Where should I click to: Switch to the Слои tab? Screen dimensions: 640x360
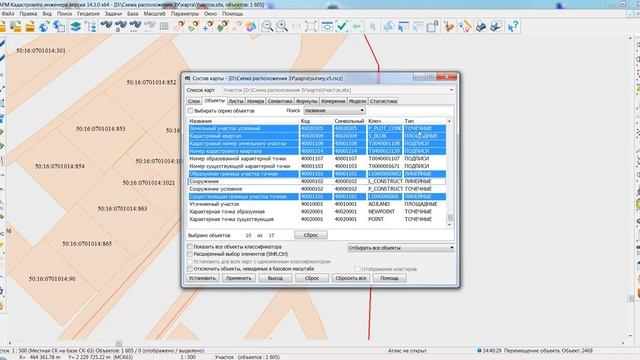(x=194, y=101)
